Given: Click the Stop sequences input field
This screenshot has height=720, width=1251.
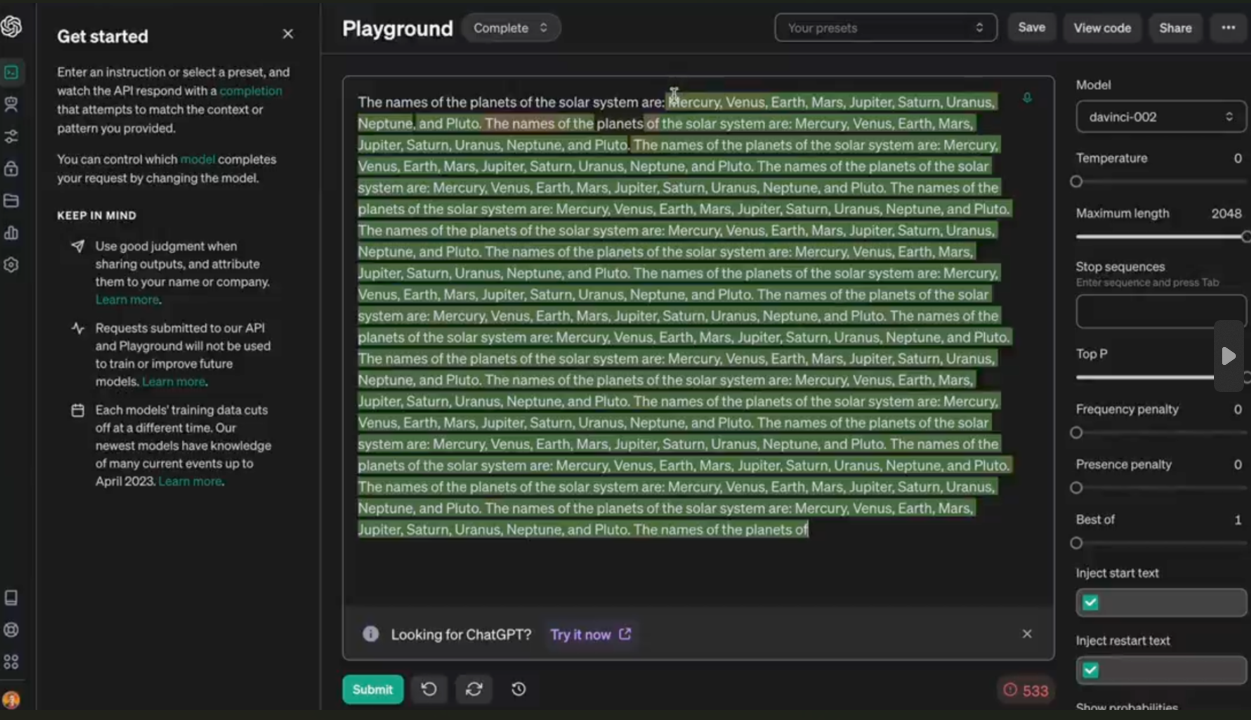Looking at the screenshot, I should (x=1161, y=312).
